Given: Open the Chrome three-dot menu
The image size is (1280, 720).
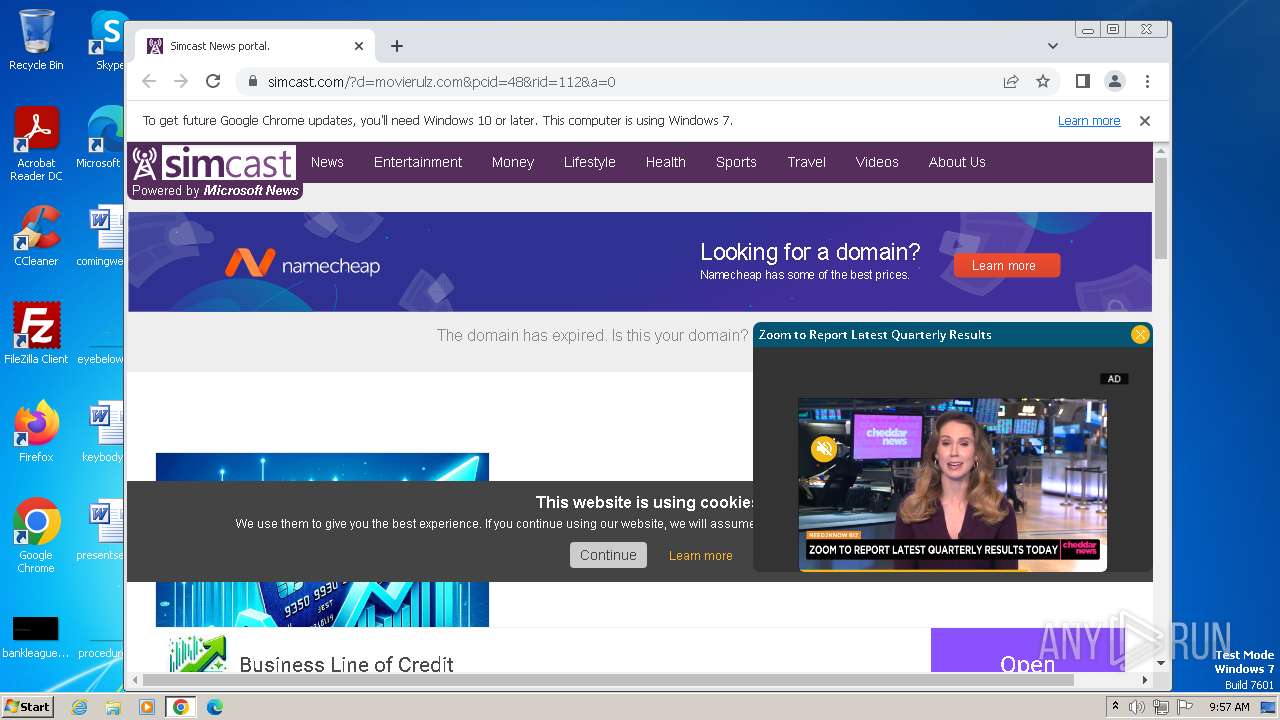Looking at the screenshot, I should point(1147,81).
